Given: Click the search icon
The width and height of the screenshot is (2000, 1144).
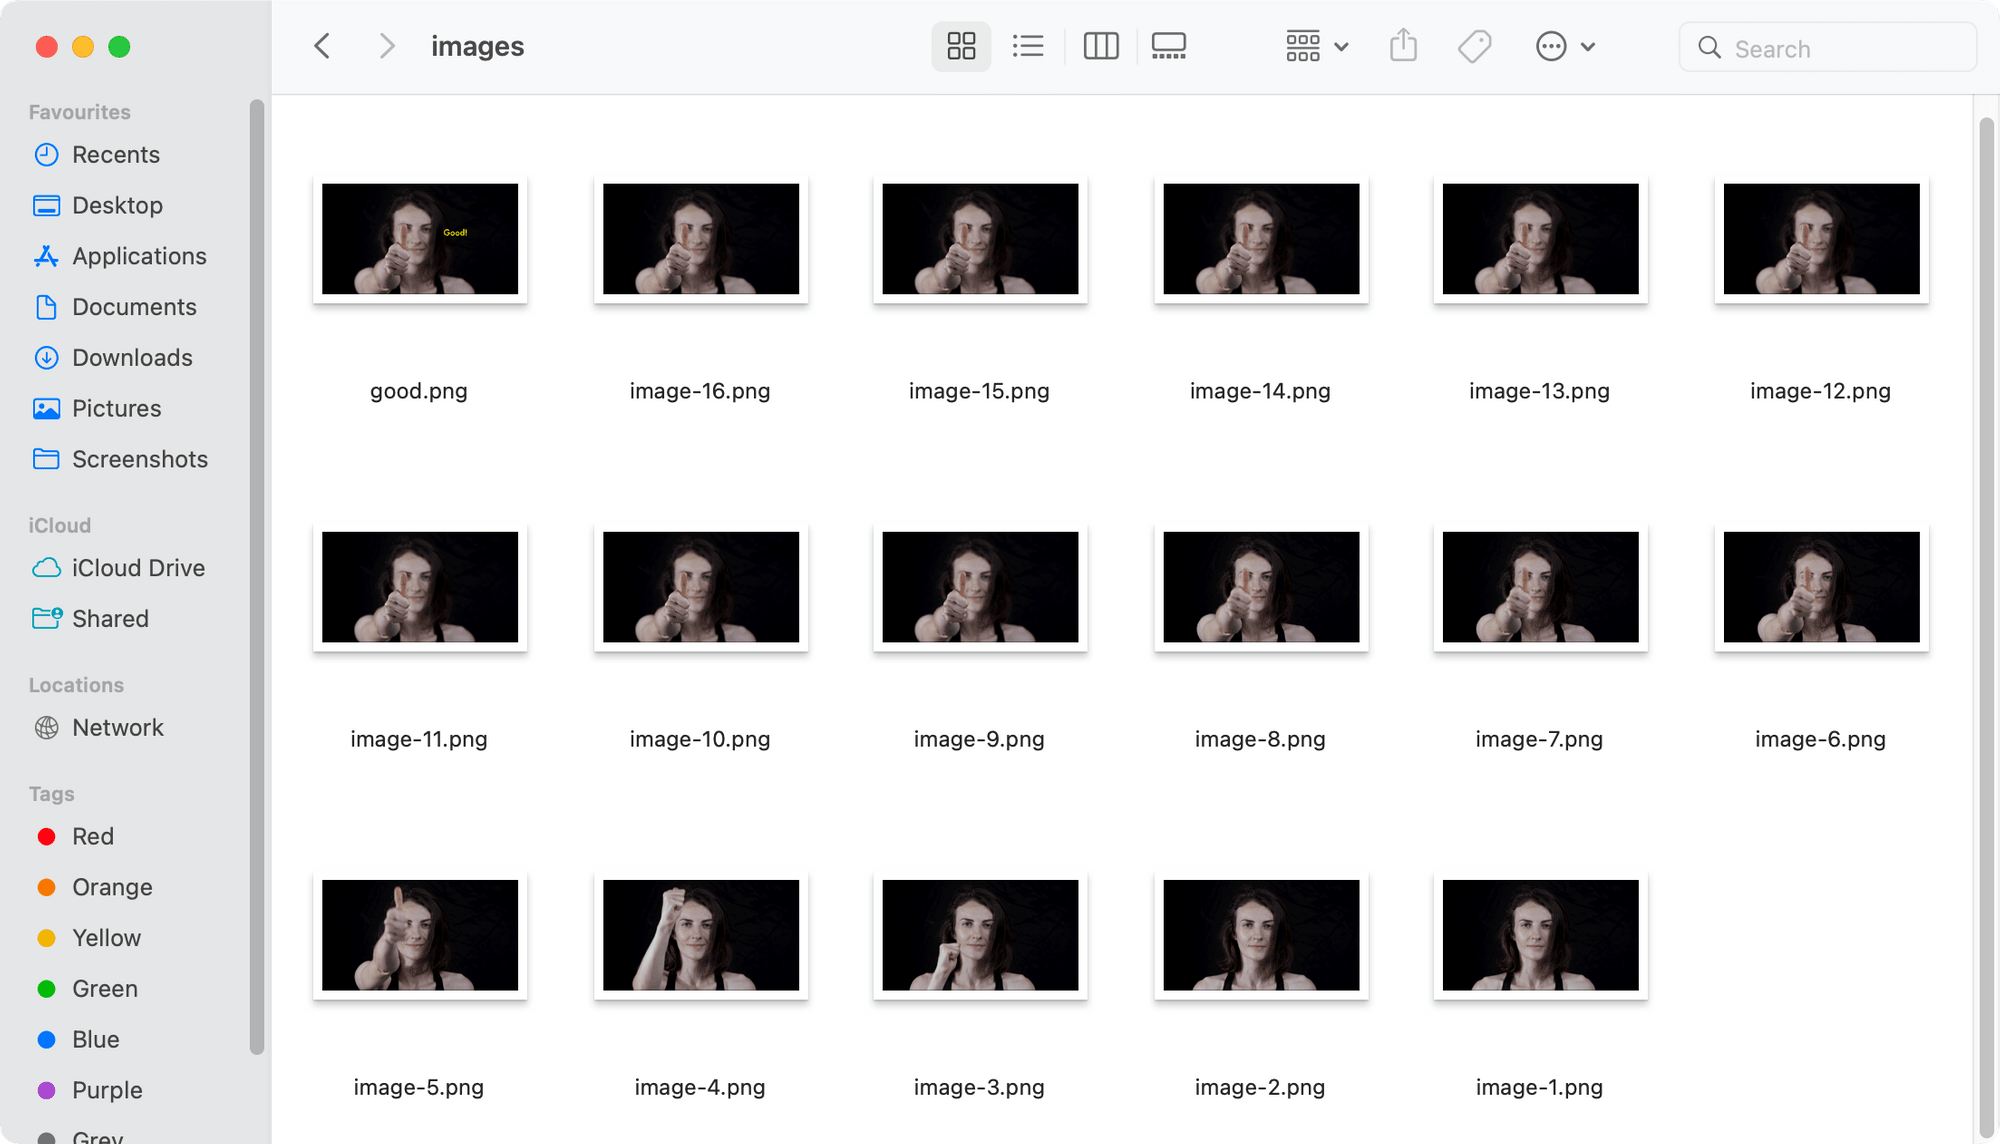Looking at the screenshot, I should click(x=1709, y=47).
